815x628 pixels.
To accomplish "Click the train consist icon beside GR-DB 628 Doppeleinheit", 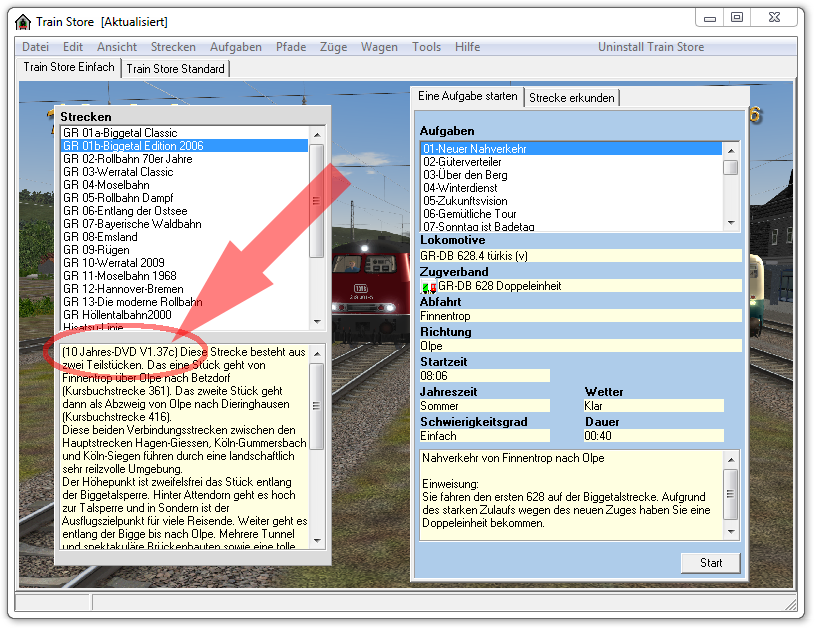I will 429,286.
